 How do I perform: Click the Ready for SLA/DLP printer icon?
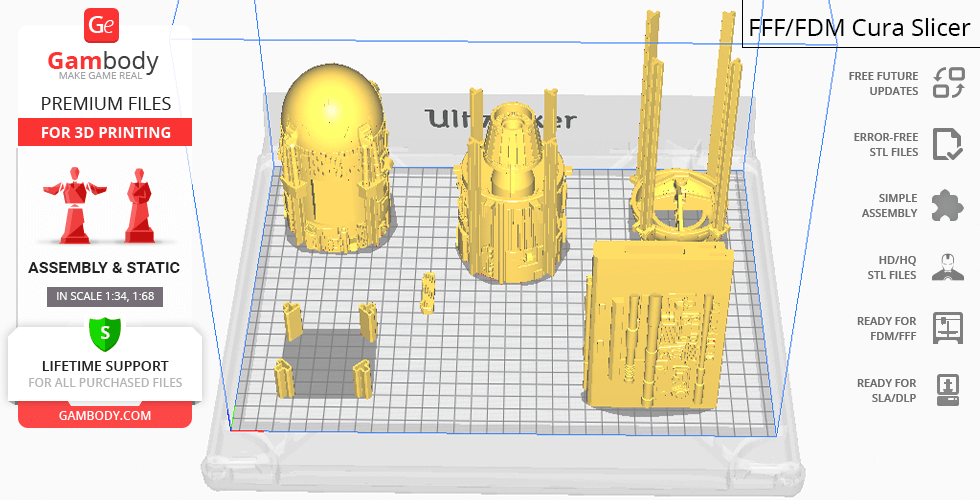pyautogui.click(x=947, y=388)
